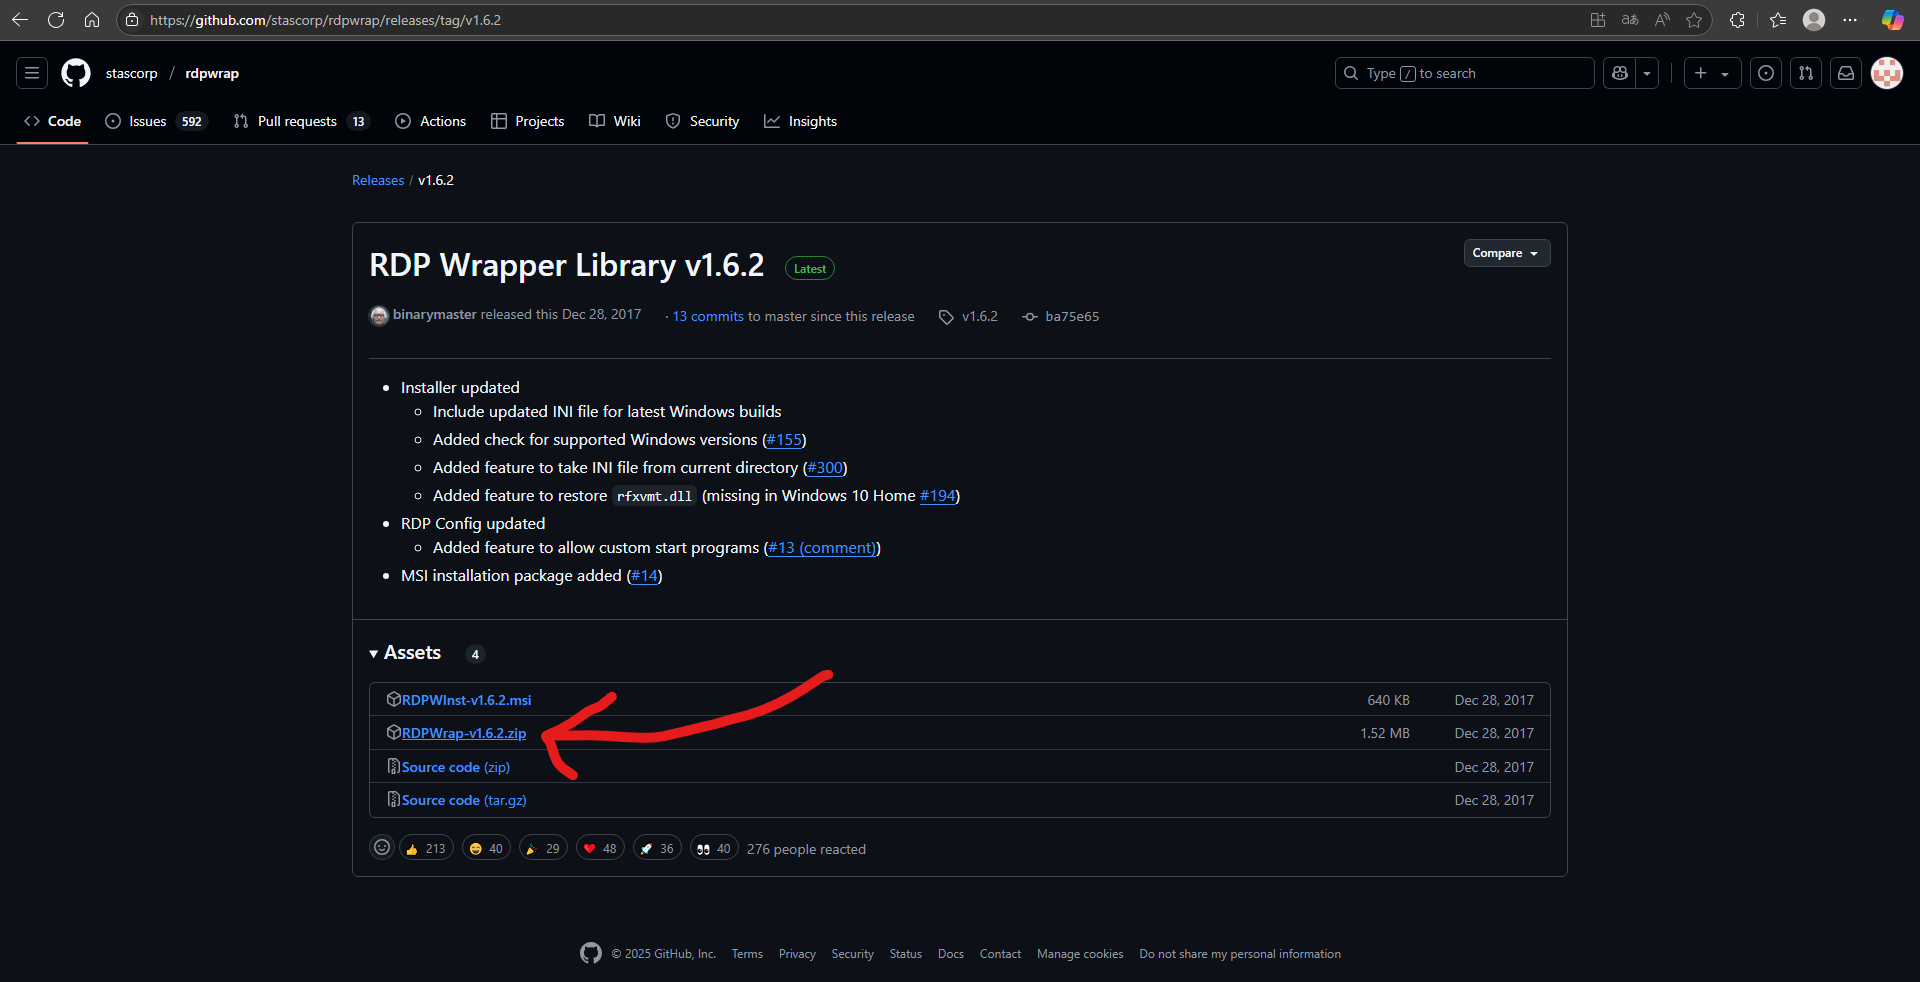Image resolution: width=1920 pixels, height=982 pixels.
Task: Open issue #155 link
Action: tap(784, 439)
